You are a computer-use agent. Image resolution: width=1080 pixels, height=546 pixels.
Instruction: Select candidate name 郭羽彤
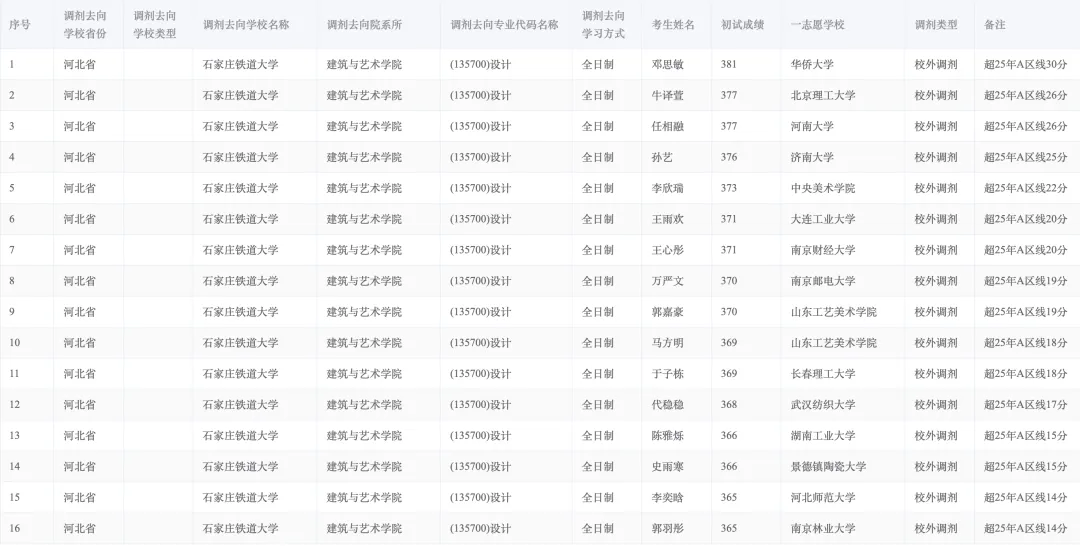click(667, 529)
